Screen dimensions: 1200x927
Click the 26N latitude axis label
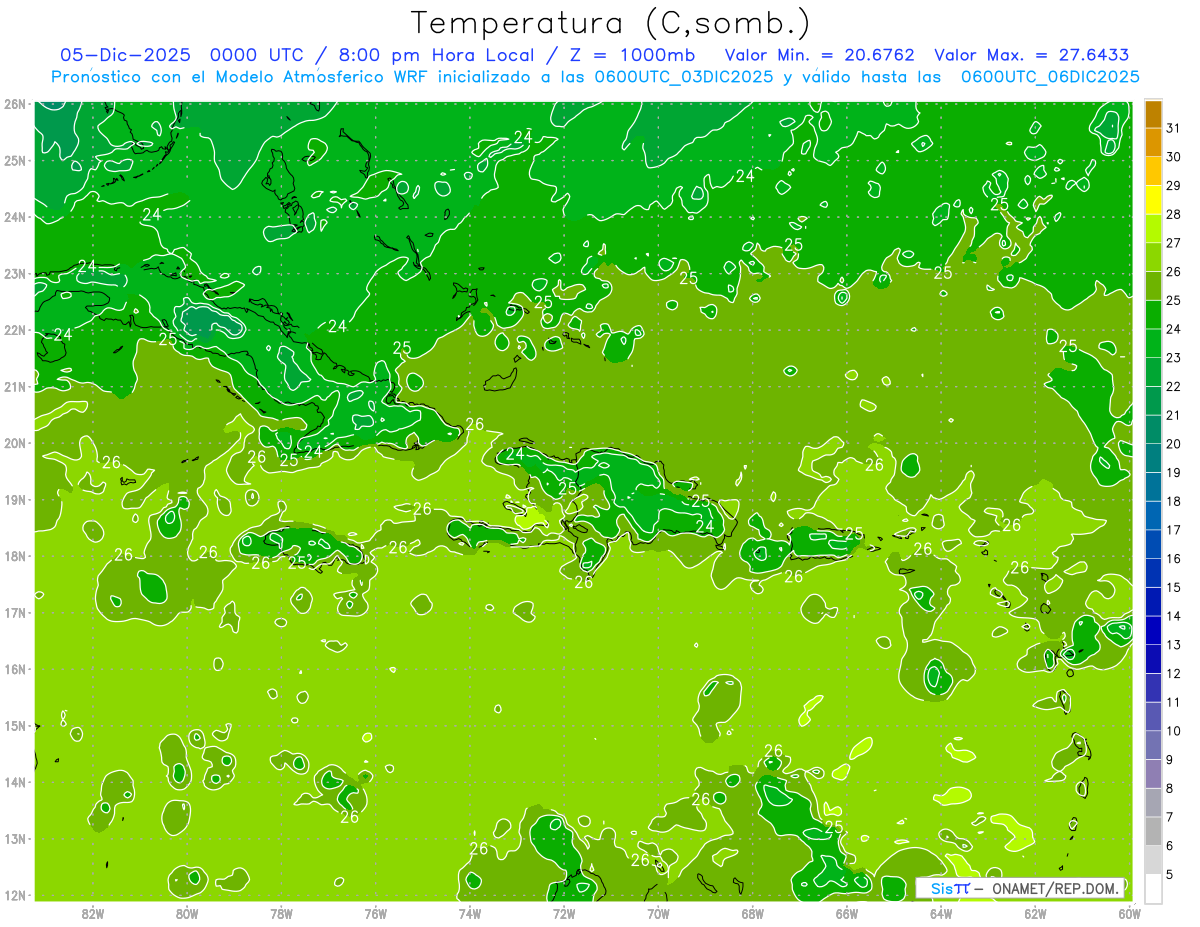pyautogui.click(x=15, y=104)
